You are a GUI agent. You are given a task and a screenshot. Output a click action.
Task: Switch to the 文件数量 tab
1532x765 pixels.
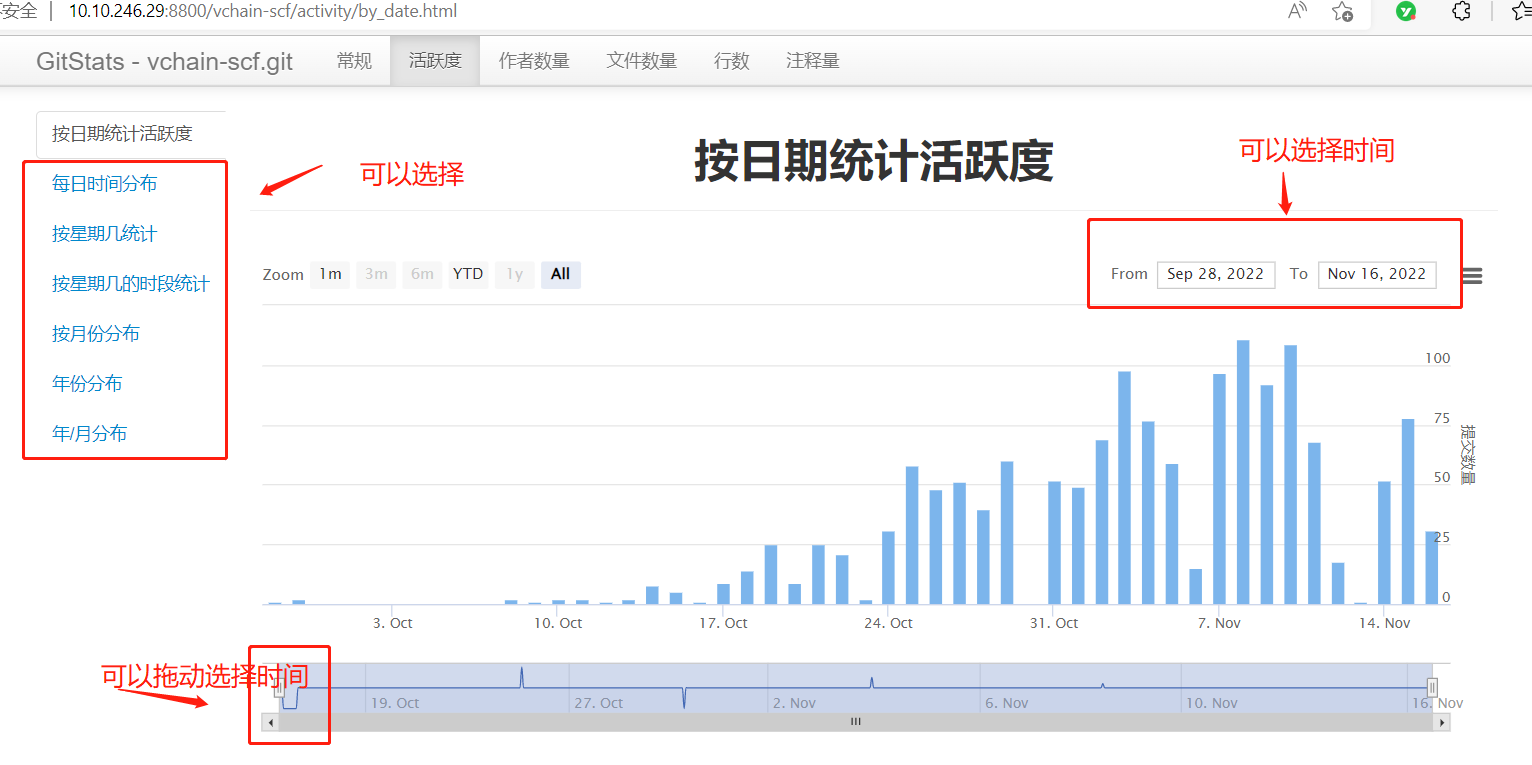pos(642,61)
